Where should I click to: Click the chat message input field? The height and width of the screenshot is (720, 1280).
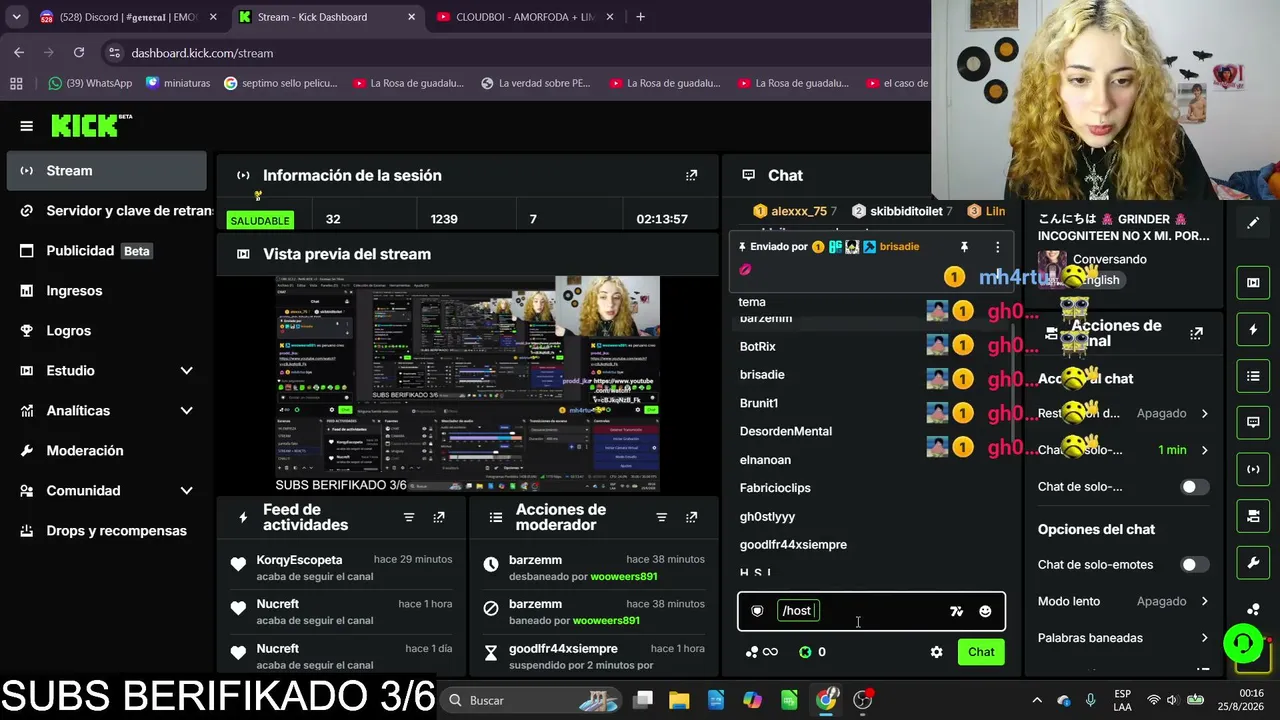tap(870, 611)
